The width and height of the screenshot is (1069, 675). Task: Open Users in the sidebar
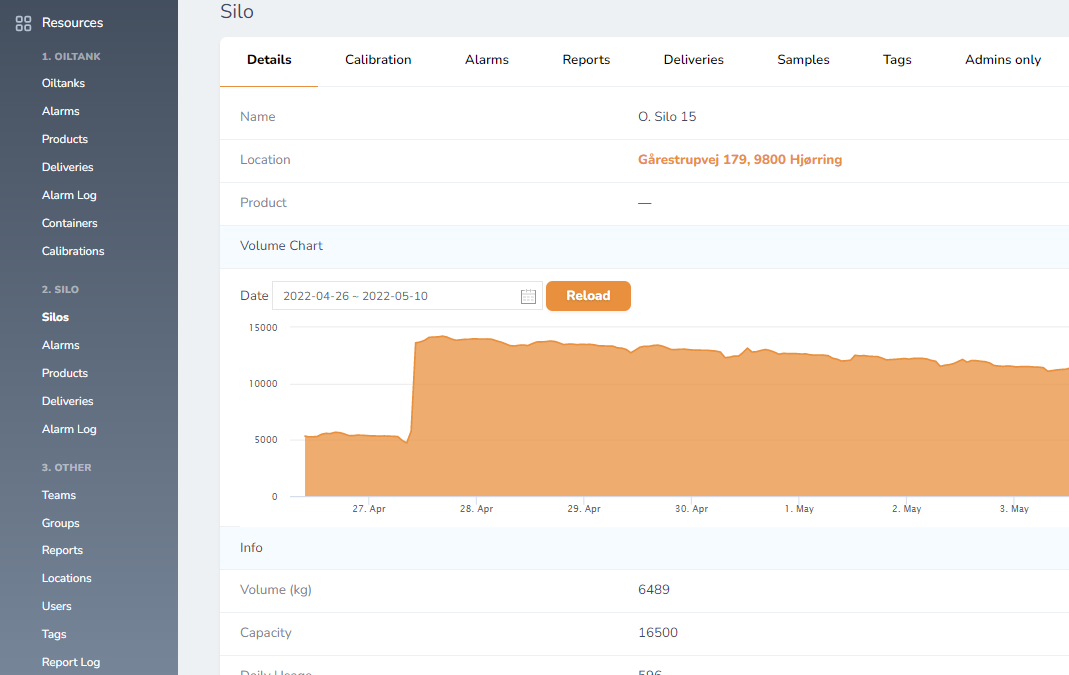click(57, 606)
